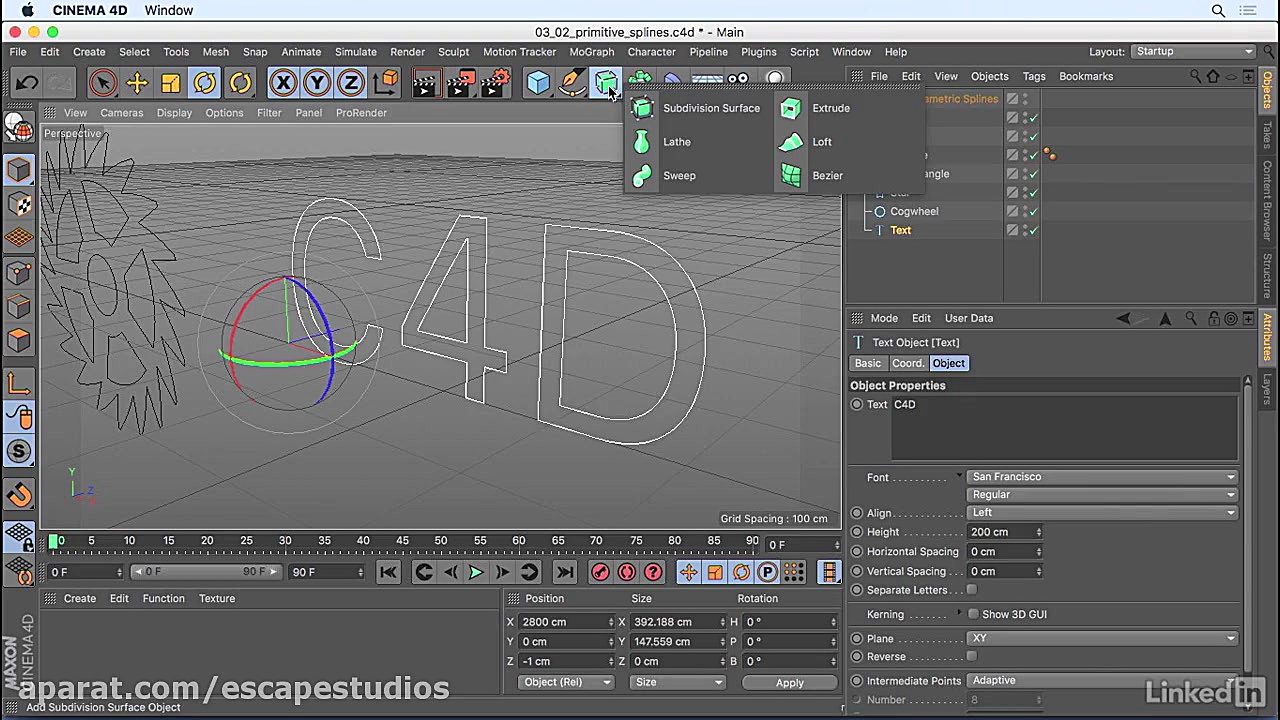Select the Loft generator icon
1280x720 pixels.
point(791,142)
